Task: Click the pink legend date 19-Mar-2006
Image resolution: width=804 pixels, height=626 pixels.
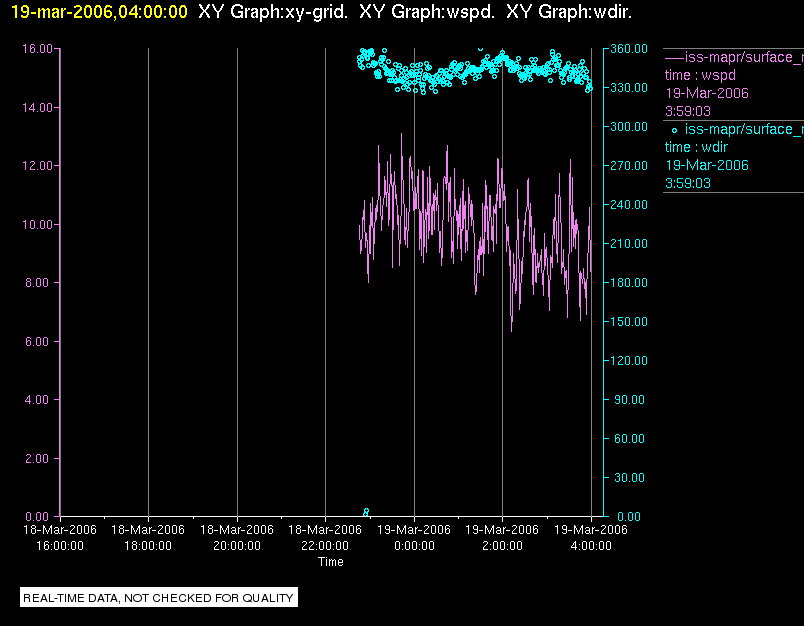Action: click(x=707, y=93)
